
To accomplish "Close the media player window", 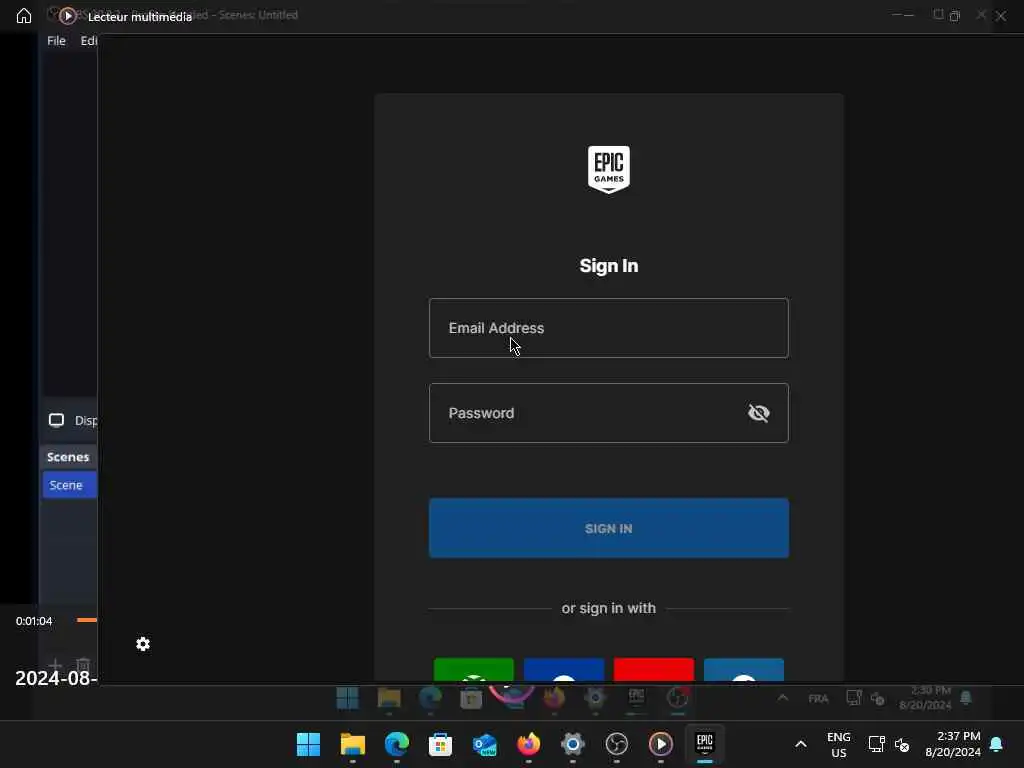I will click(1000, 16).
